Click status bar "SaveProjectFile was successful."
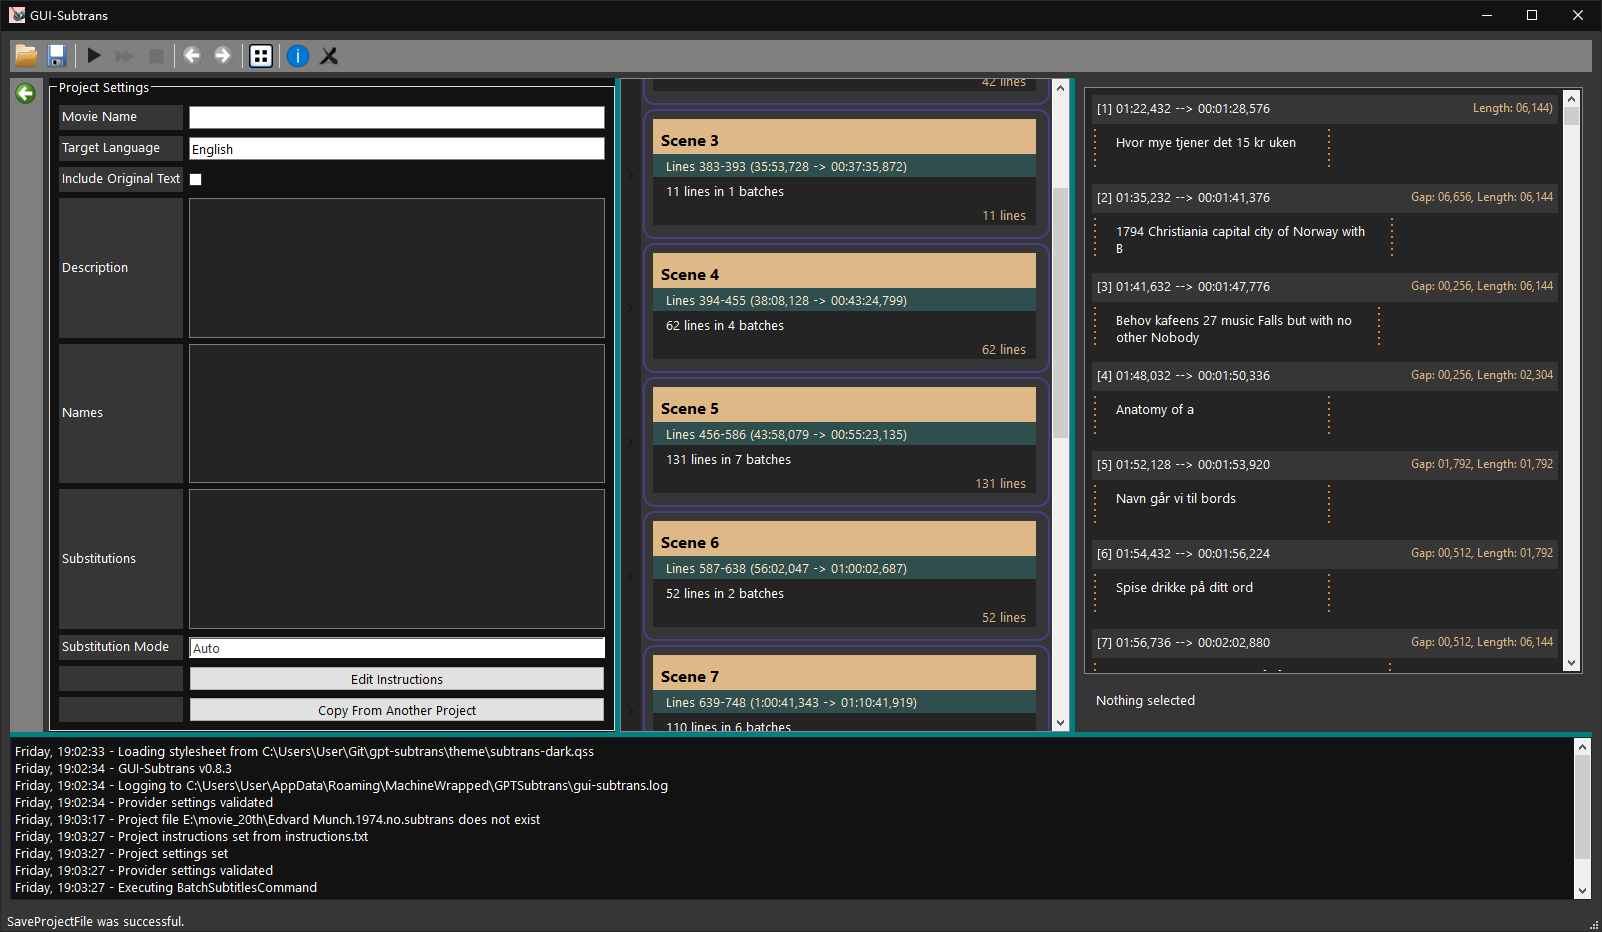Screen dimensions: 1602x932 95,922
